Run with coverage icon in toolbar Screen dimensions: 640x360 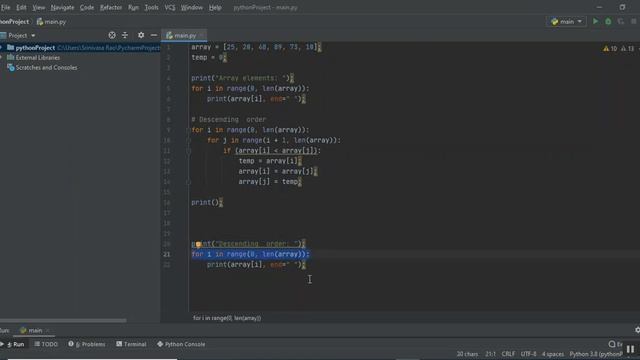pos(621,21)
